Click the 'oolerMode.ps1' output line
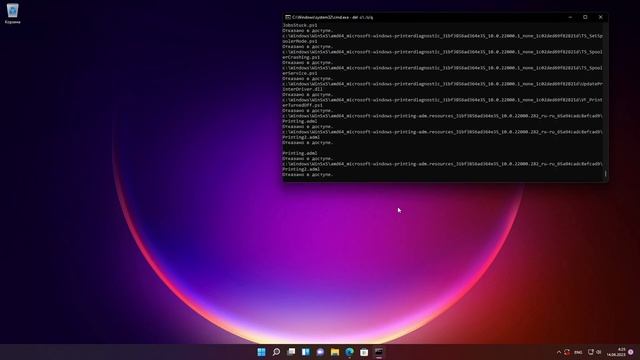640x360 pixels. tap(300, 41)
